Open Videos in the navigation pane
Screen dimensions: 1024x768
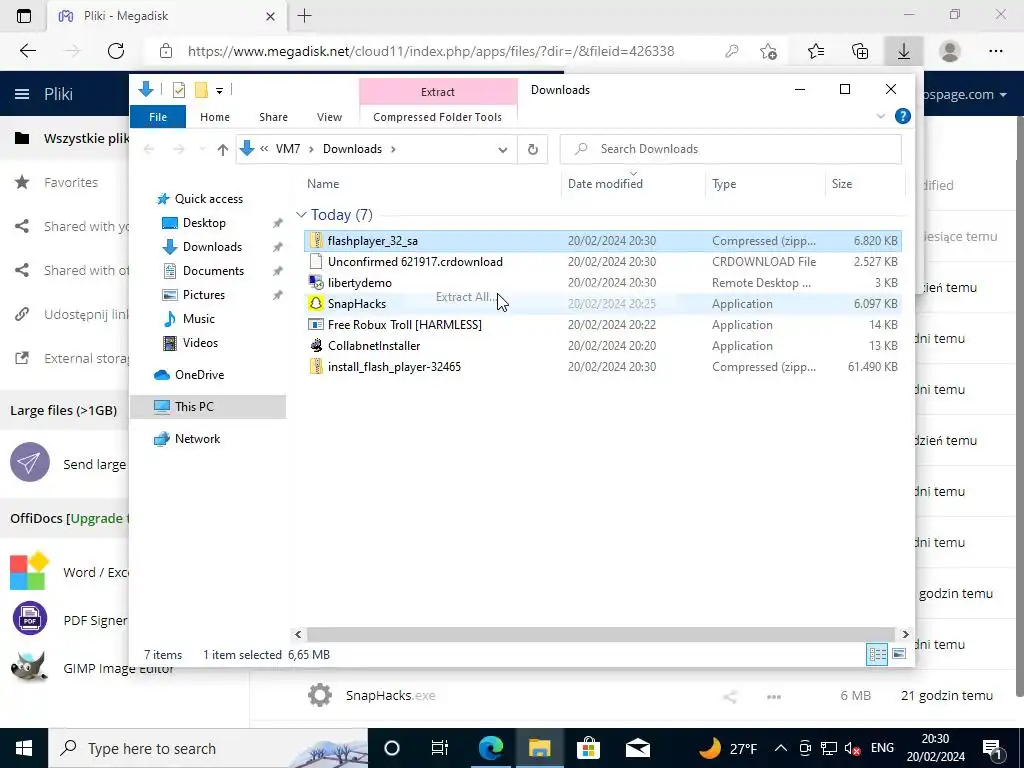pyautogui.click(x=200, y=343)
